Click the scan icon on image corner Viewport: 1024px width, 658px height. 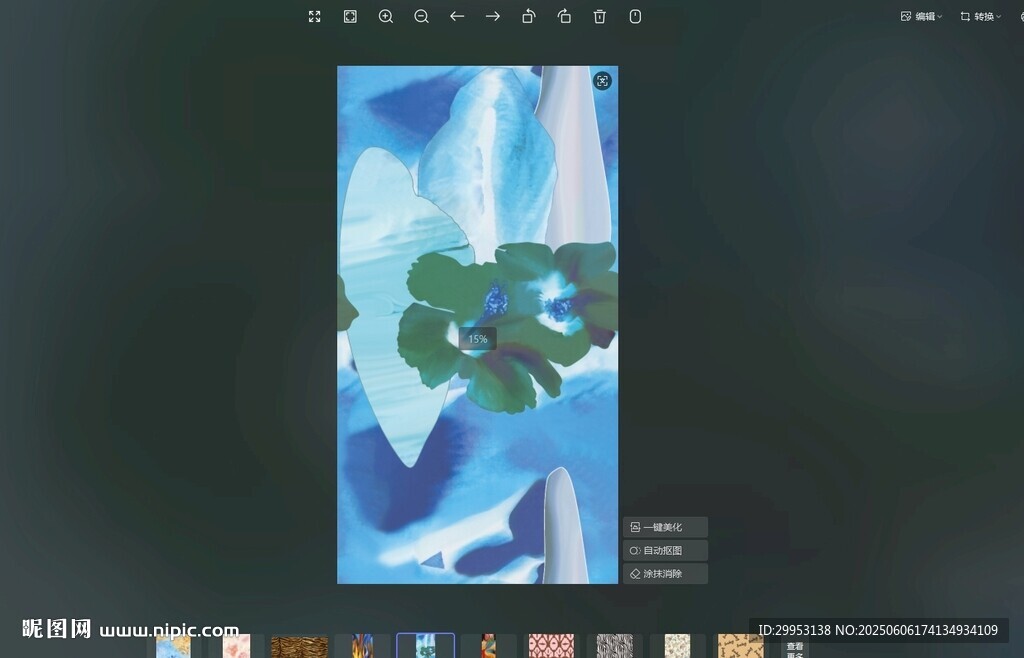coord(602,81)
